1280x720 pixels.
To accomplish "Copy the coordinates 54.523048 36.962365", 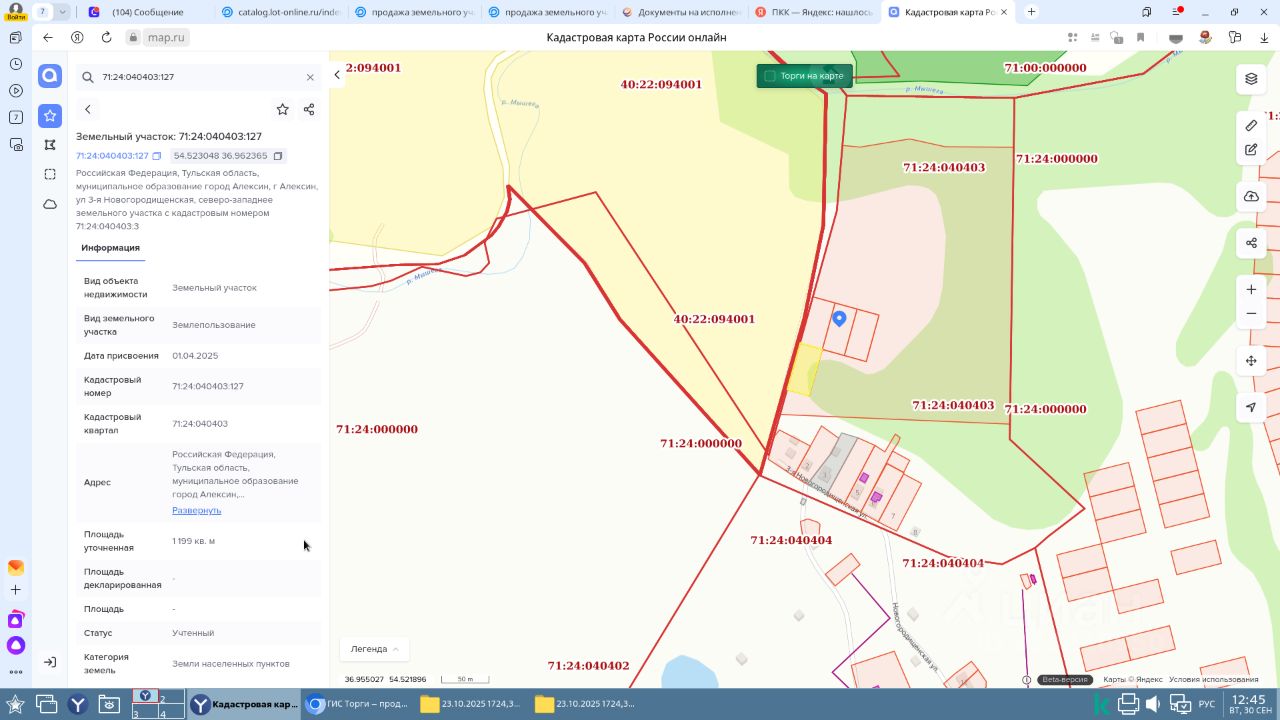I will click(x=278, y=156).
